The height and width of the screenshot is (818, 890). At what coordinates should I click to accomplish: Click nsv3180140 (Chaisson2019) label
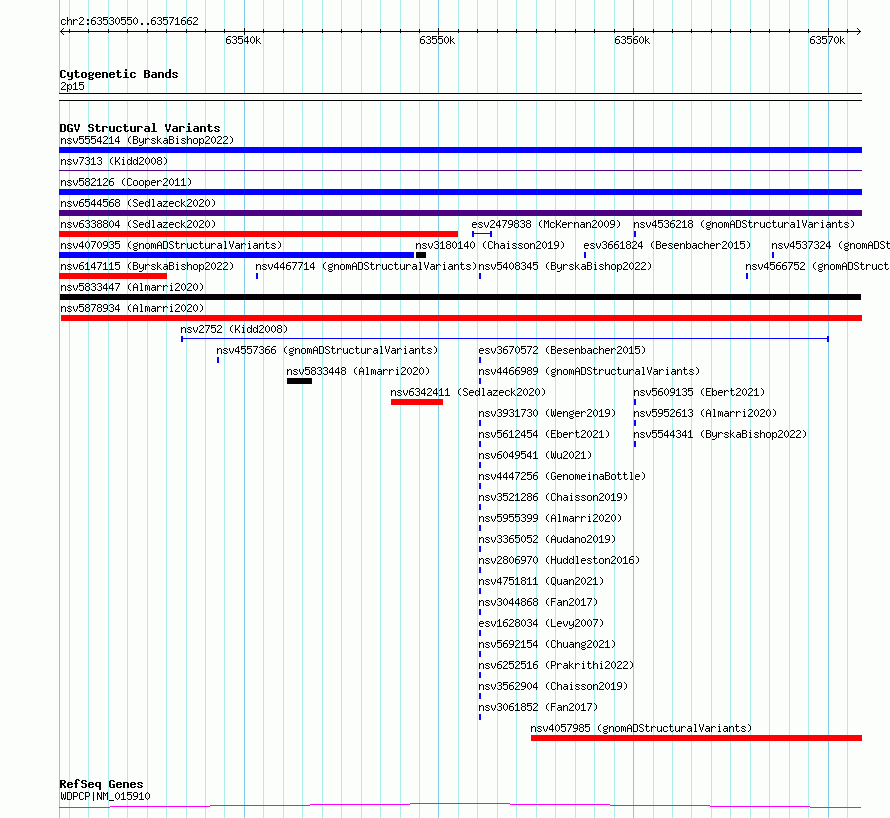point(490,245)
